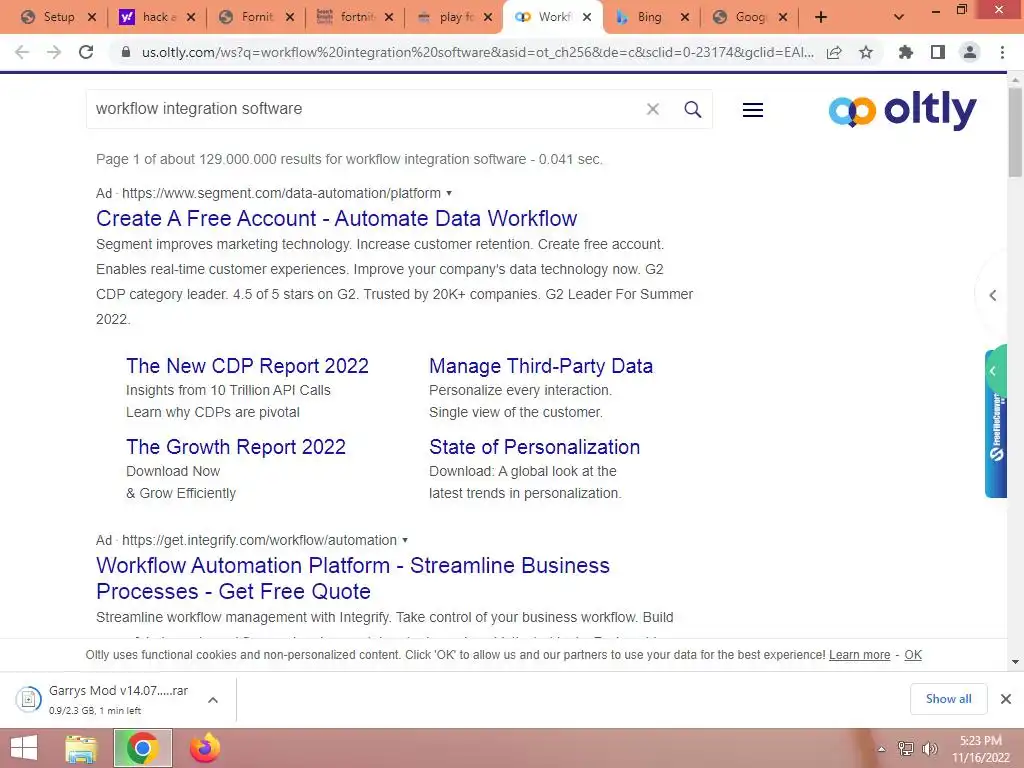This screenshot has width=1024, height=768.
Task: Click the 'Show all' downloads button
Action: click(948, 699)
